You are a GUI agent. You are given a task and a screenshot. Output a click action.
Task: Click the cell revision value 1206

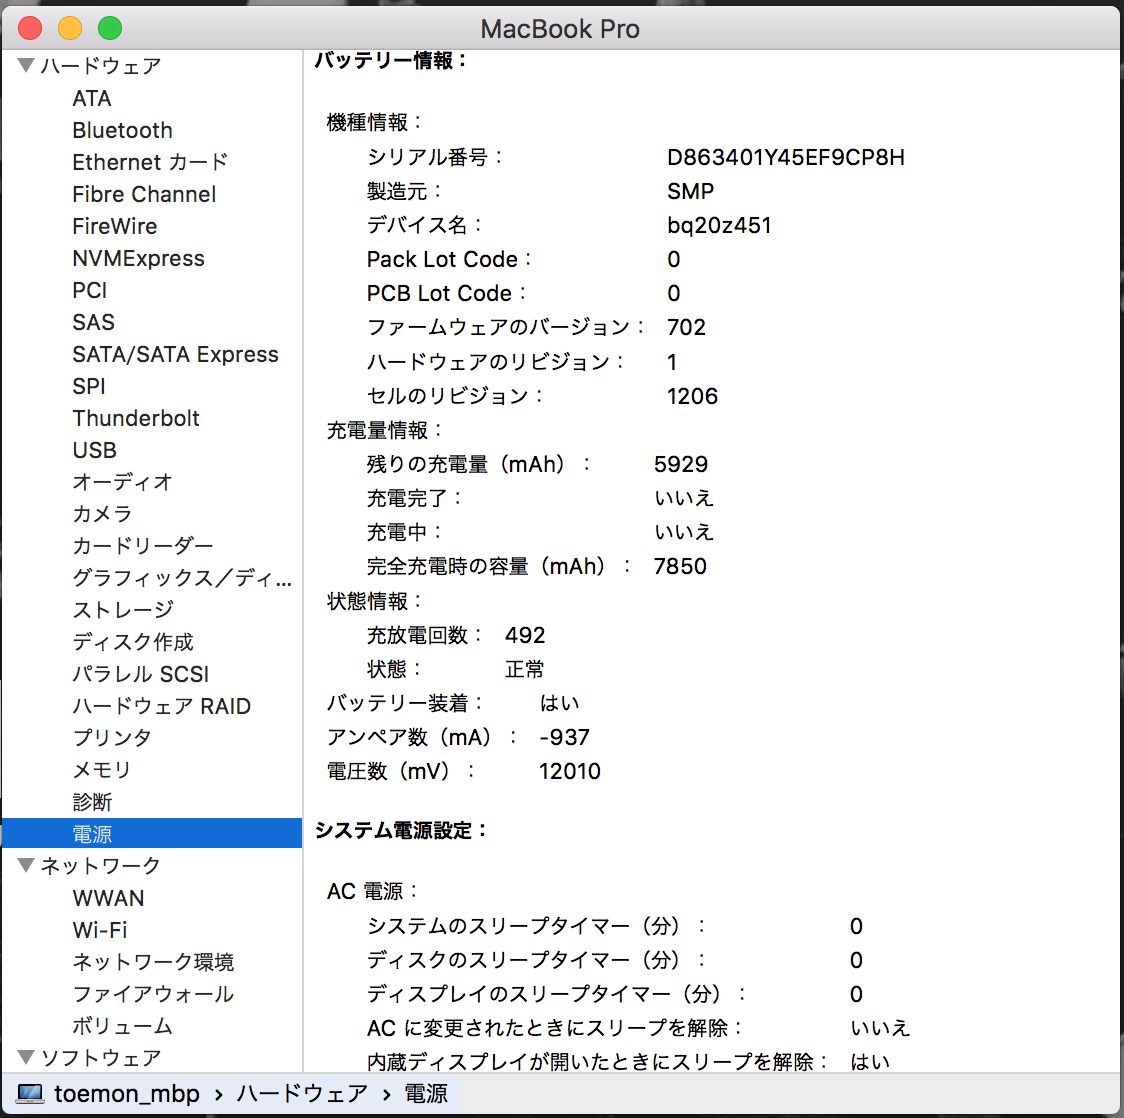pos(692,396)
